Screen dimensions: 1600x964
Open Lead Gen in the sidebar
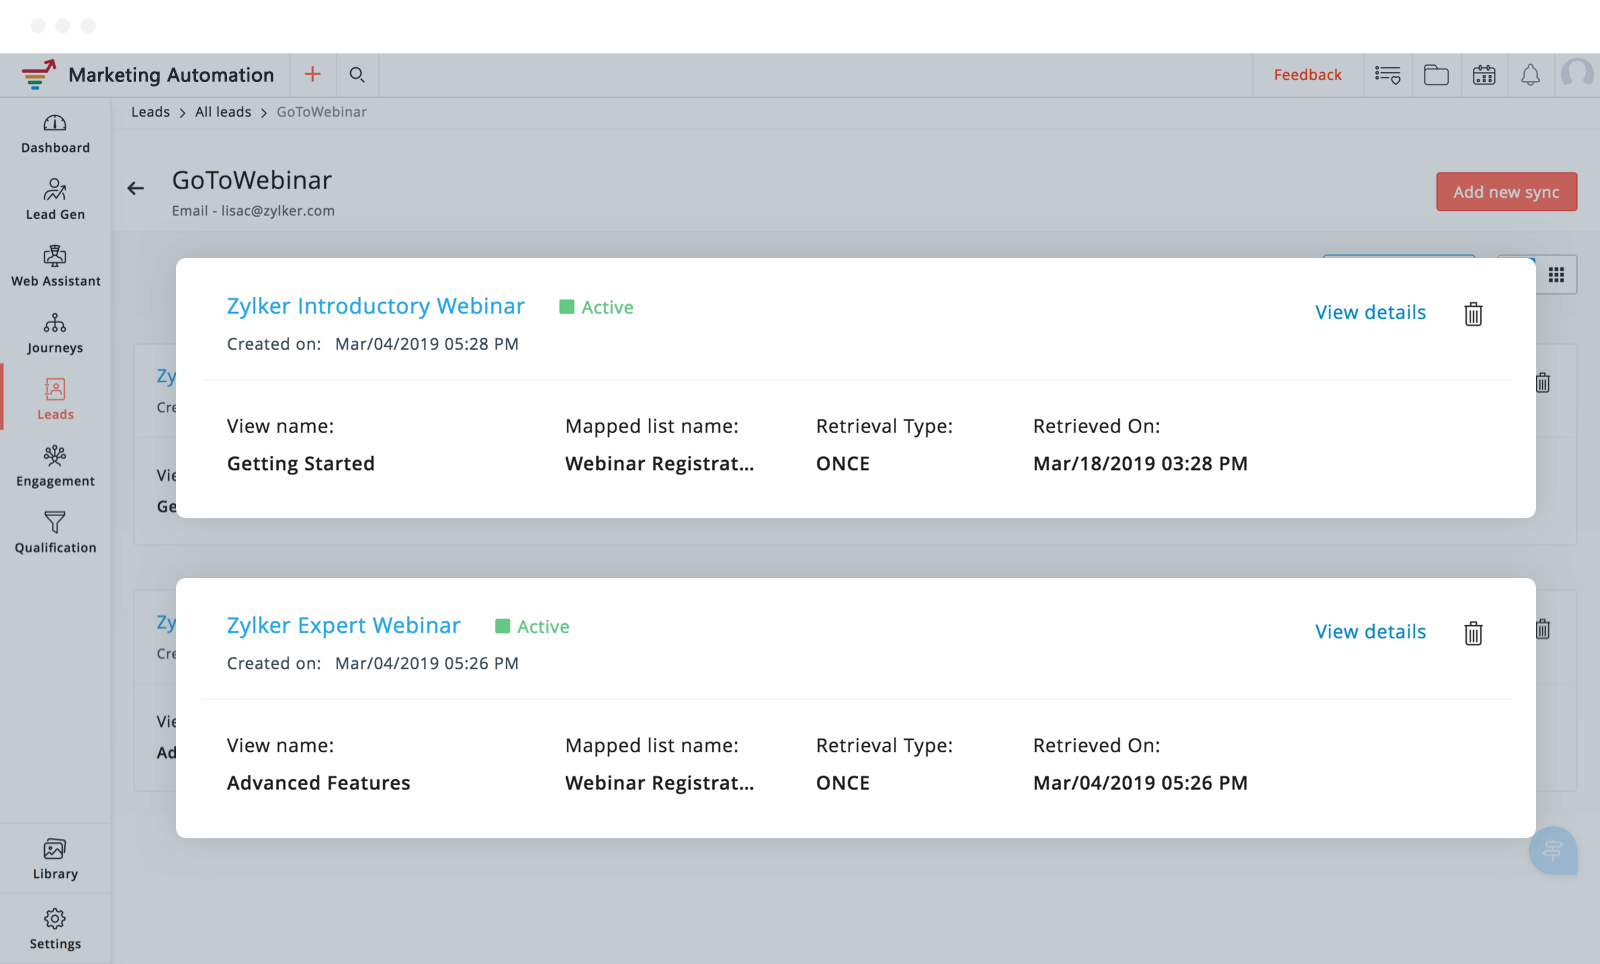click(x=55, y=200)
